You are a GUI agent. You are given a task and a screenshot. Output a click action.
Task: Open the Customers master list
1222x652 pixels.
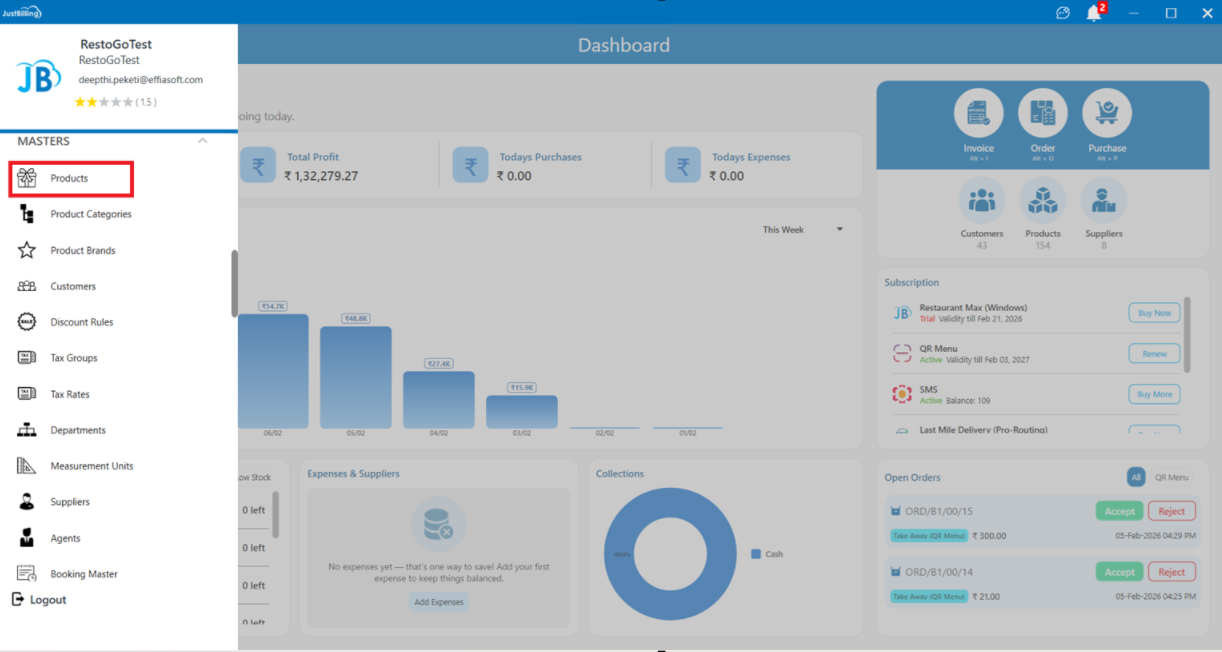[x=73, y=286]
